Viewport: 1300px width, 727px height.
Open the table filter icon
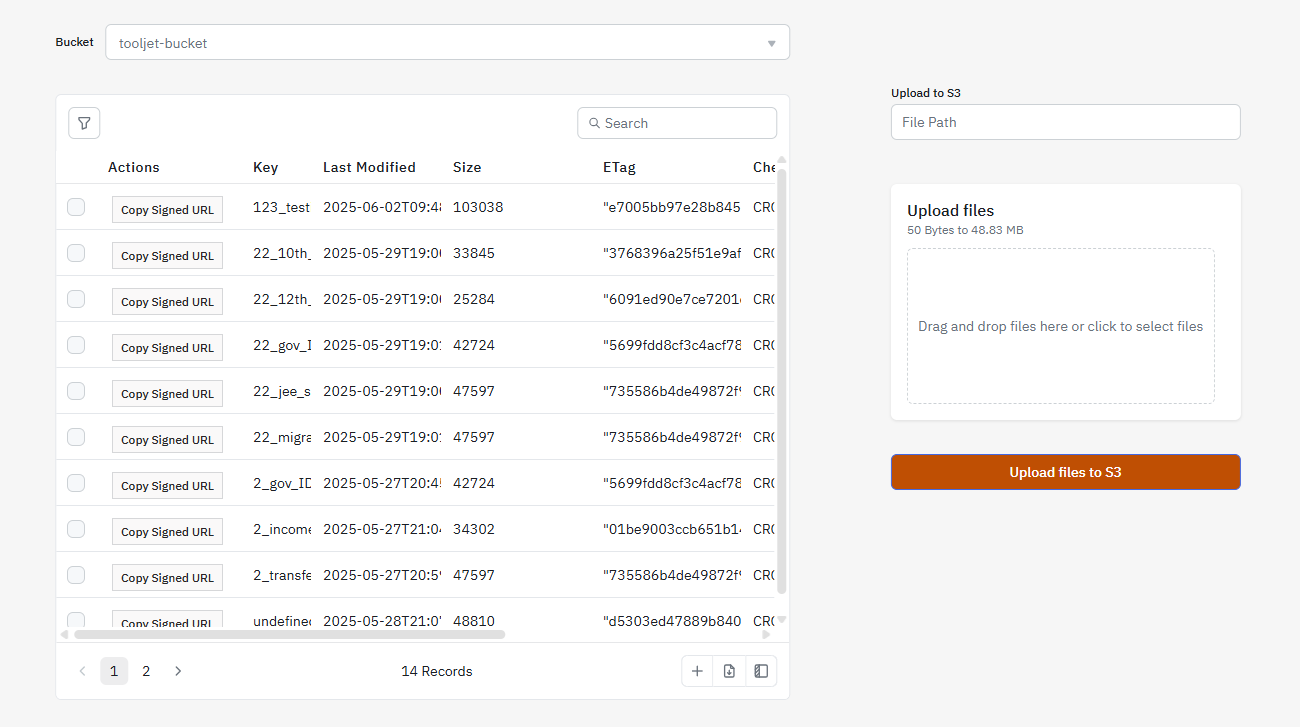click(84, 123)
